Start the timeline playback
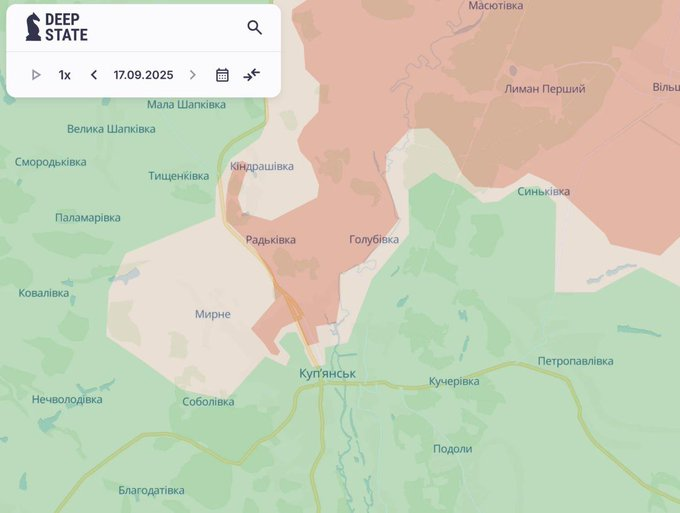This screenshot has height=513, width=680. pos(36,75)
